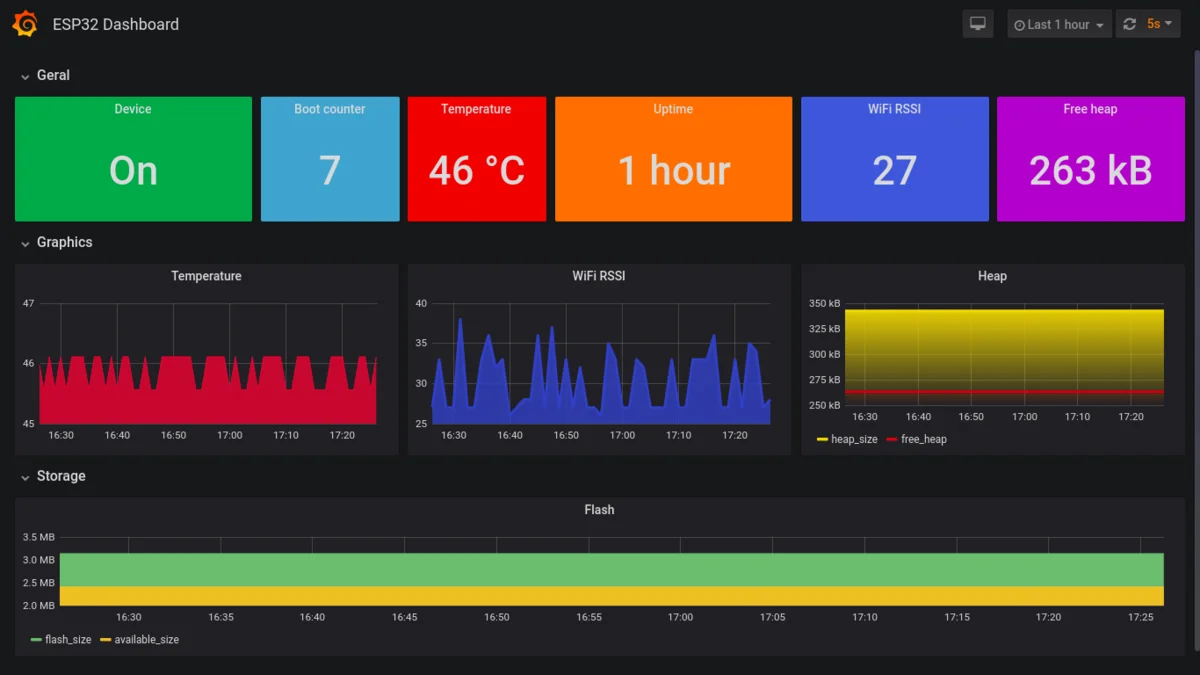1200x675 pixels.
Task: Click the '46 °C' temperature value
Action: pyautogui.click(x=476, y=171)
